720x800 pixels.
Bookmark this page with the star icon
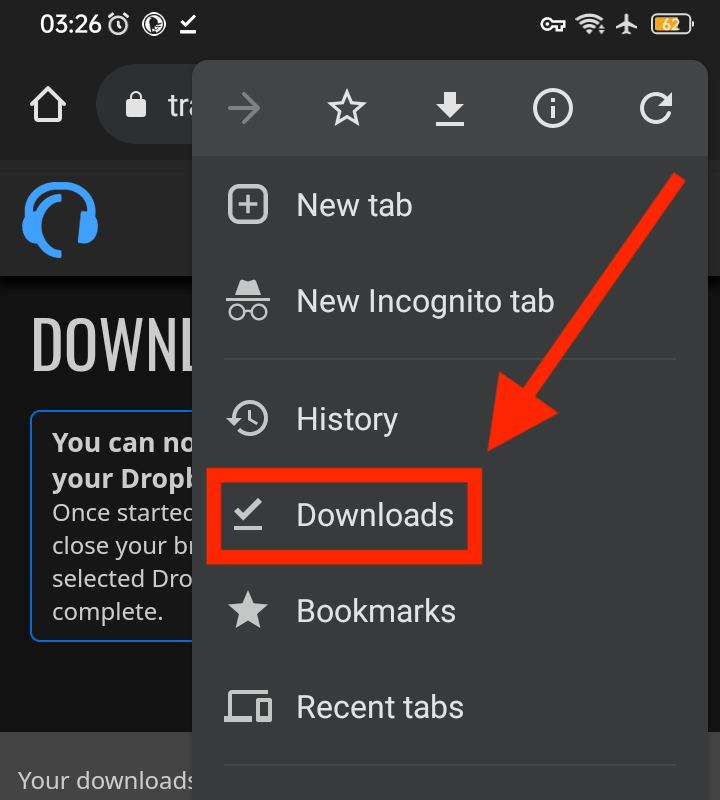347,108
